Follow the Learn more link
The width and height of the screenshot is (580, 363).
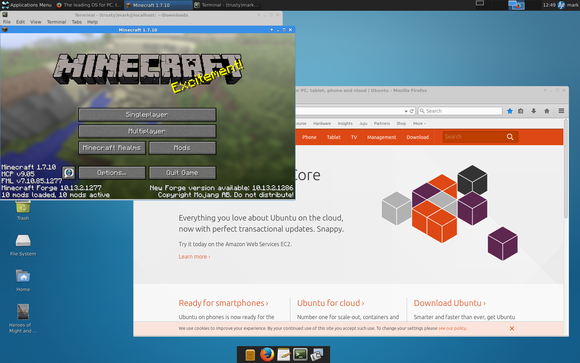[195, 256]
